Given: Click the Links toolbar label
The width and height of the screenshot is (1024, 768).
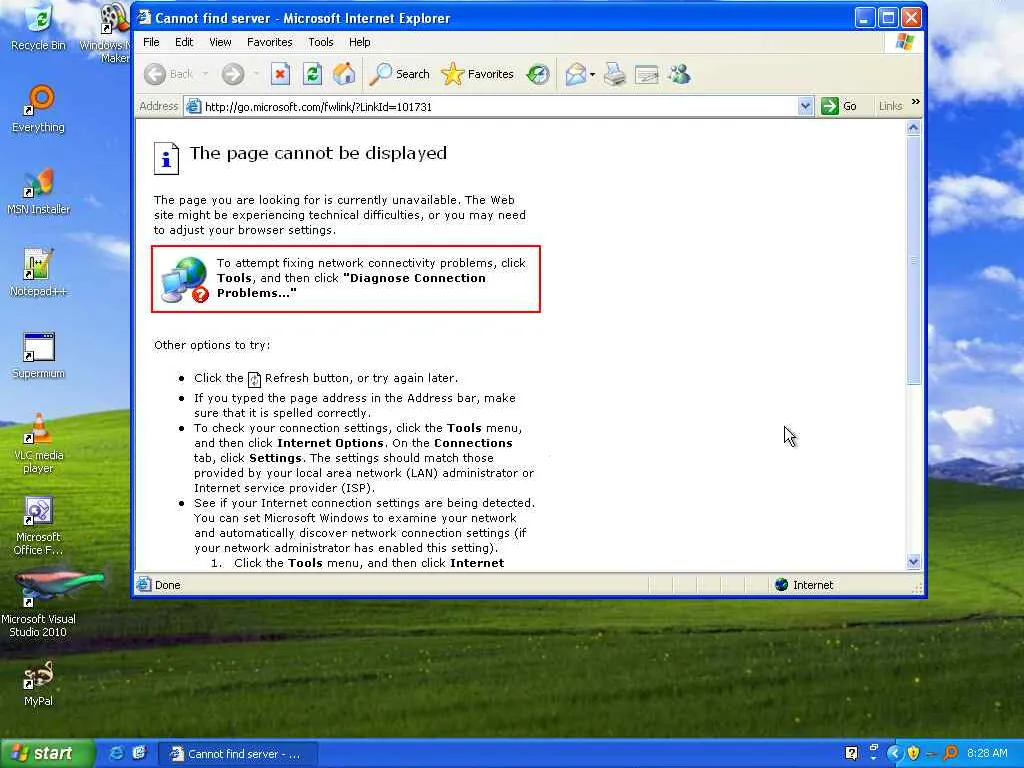Looking at the screenshot, I should pos(890,106).
